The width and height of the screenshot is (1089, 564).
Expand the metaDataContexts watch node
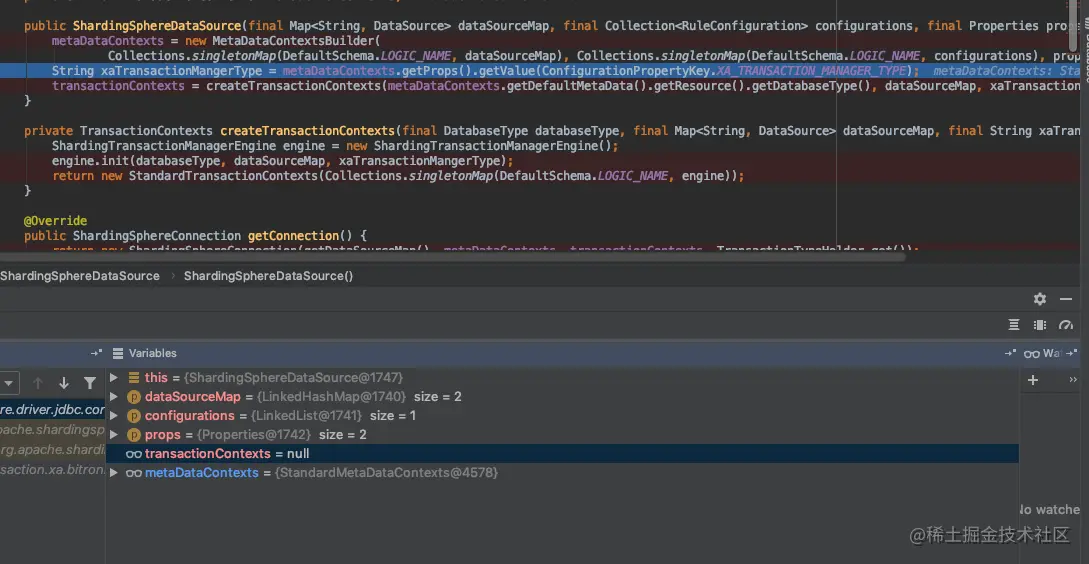coord(114,472)
